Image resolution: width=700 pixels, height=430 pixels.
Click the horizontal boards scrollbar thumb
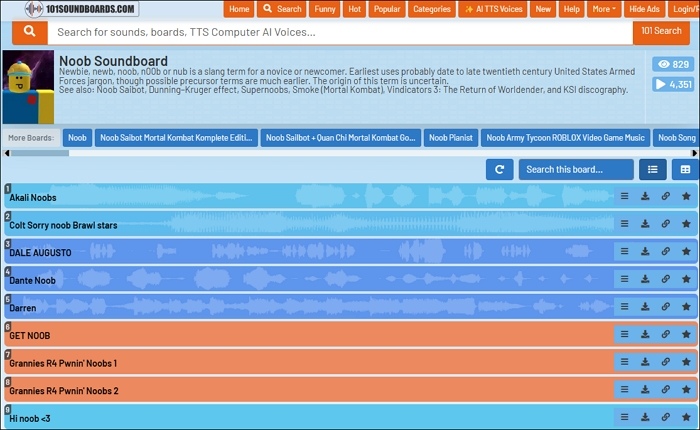(x=40, y=153)
